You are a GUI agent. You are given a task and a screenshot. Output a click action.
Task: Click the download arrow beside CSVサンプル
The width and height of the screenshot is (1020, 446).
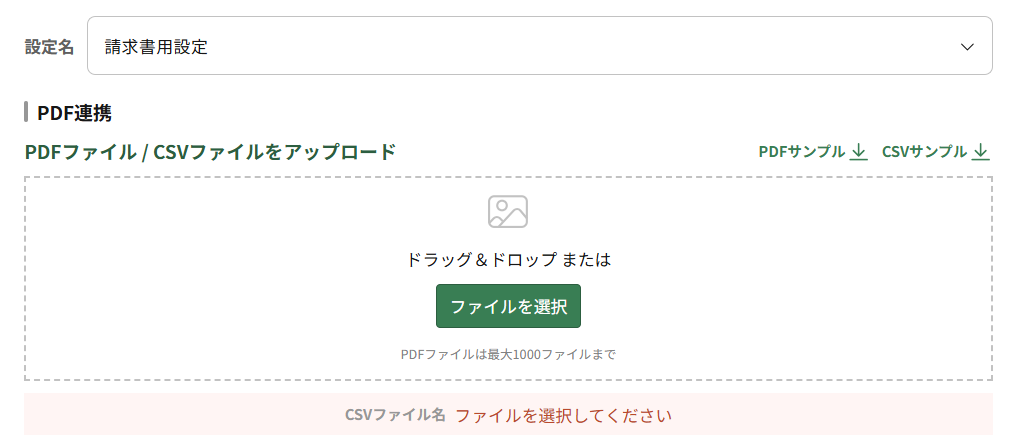(x=981, y=152)
